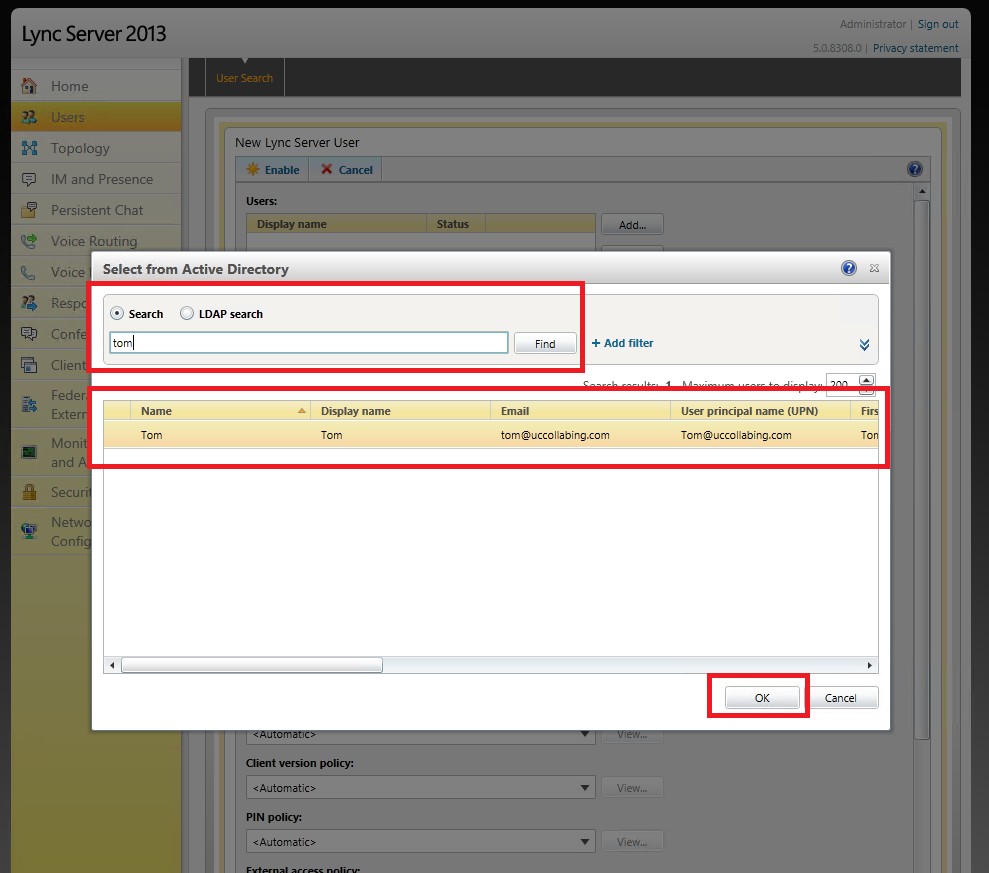Click the red X Cancel toolbar button
This screenshot has height=873, width=989.
[346, 170]
